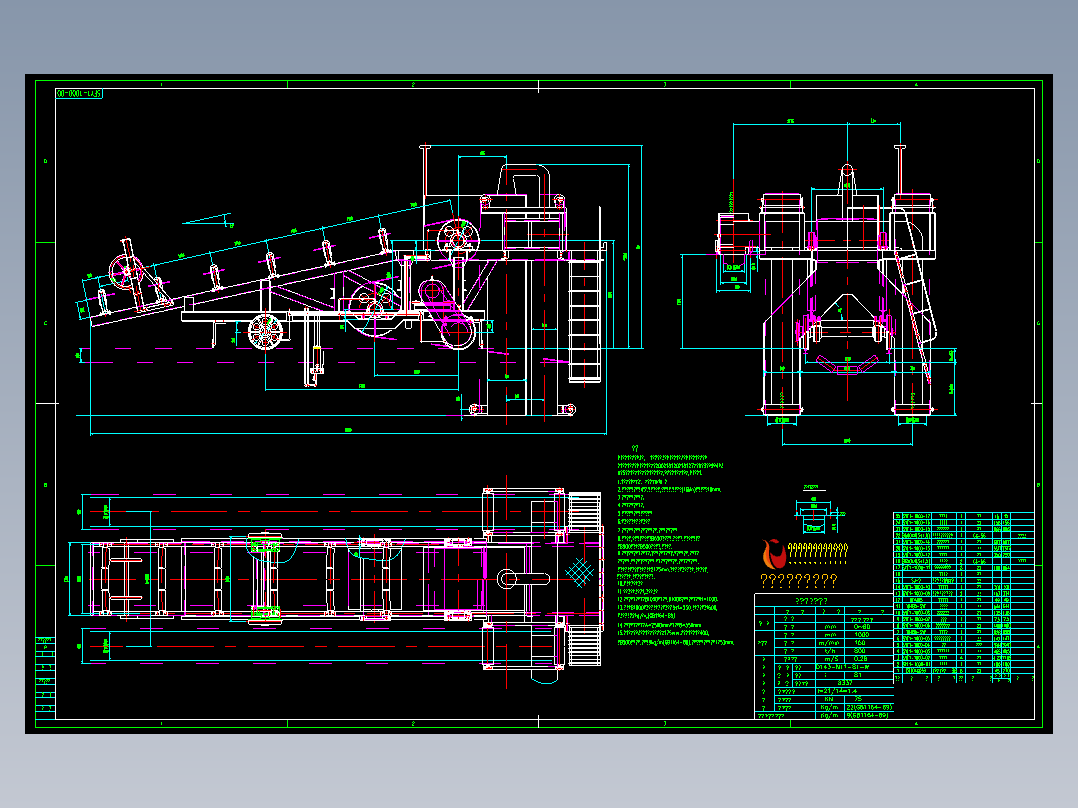
Task: Pick the lower stair grating in the plan view
Action: click(584, 646)
